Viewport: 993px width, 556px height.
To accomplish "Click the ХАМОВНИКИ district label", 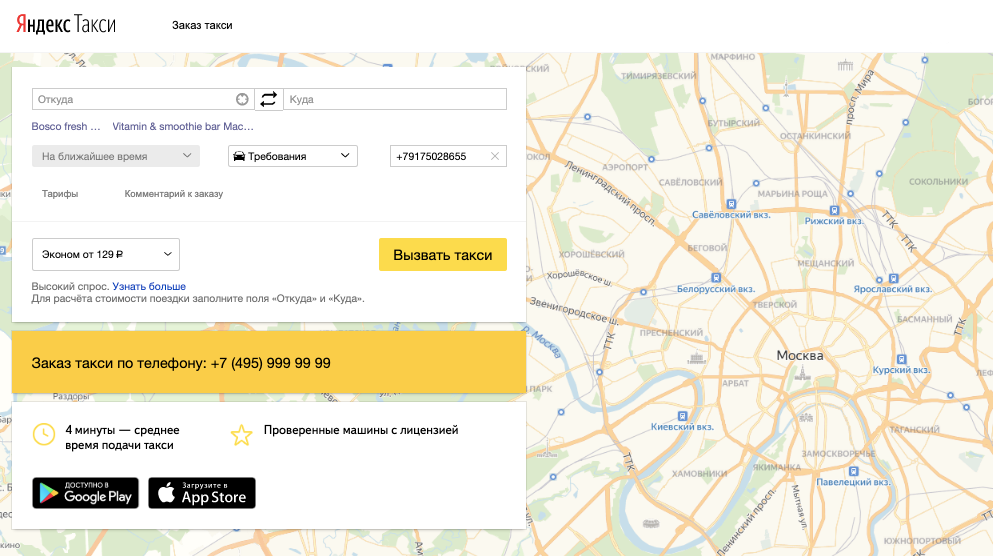I will (x=699, y=474).
